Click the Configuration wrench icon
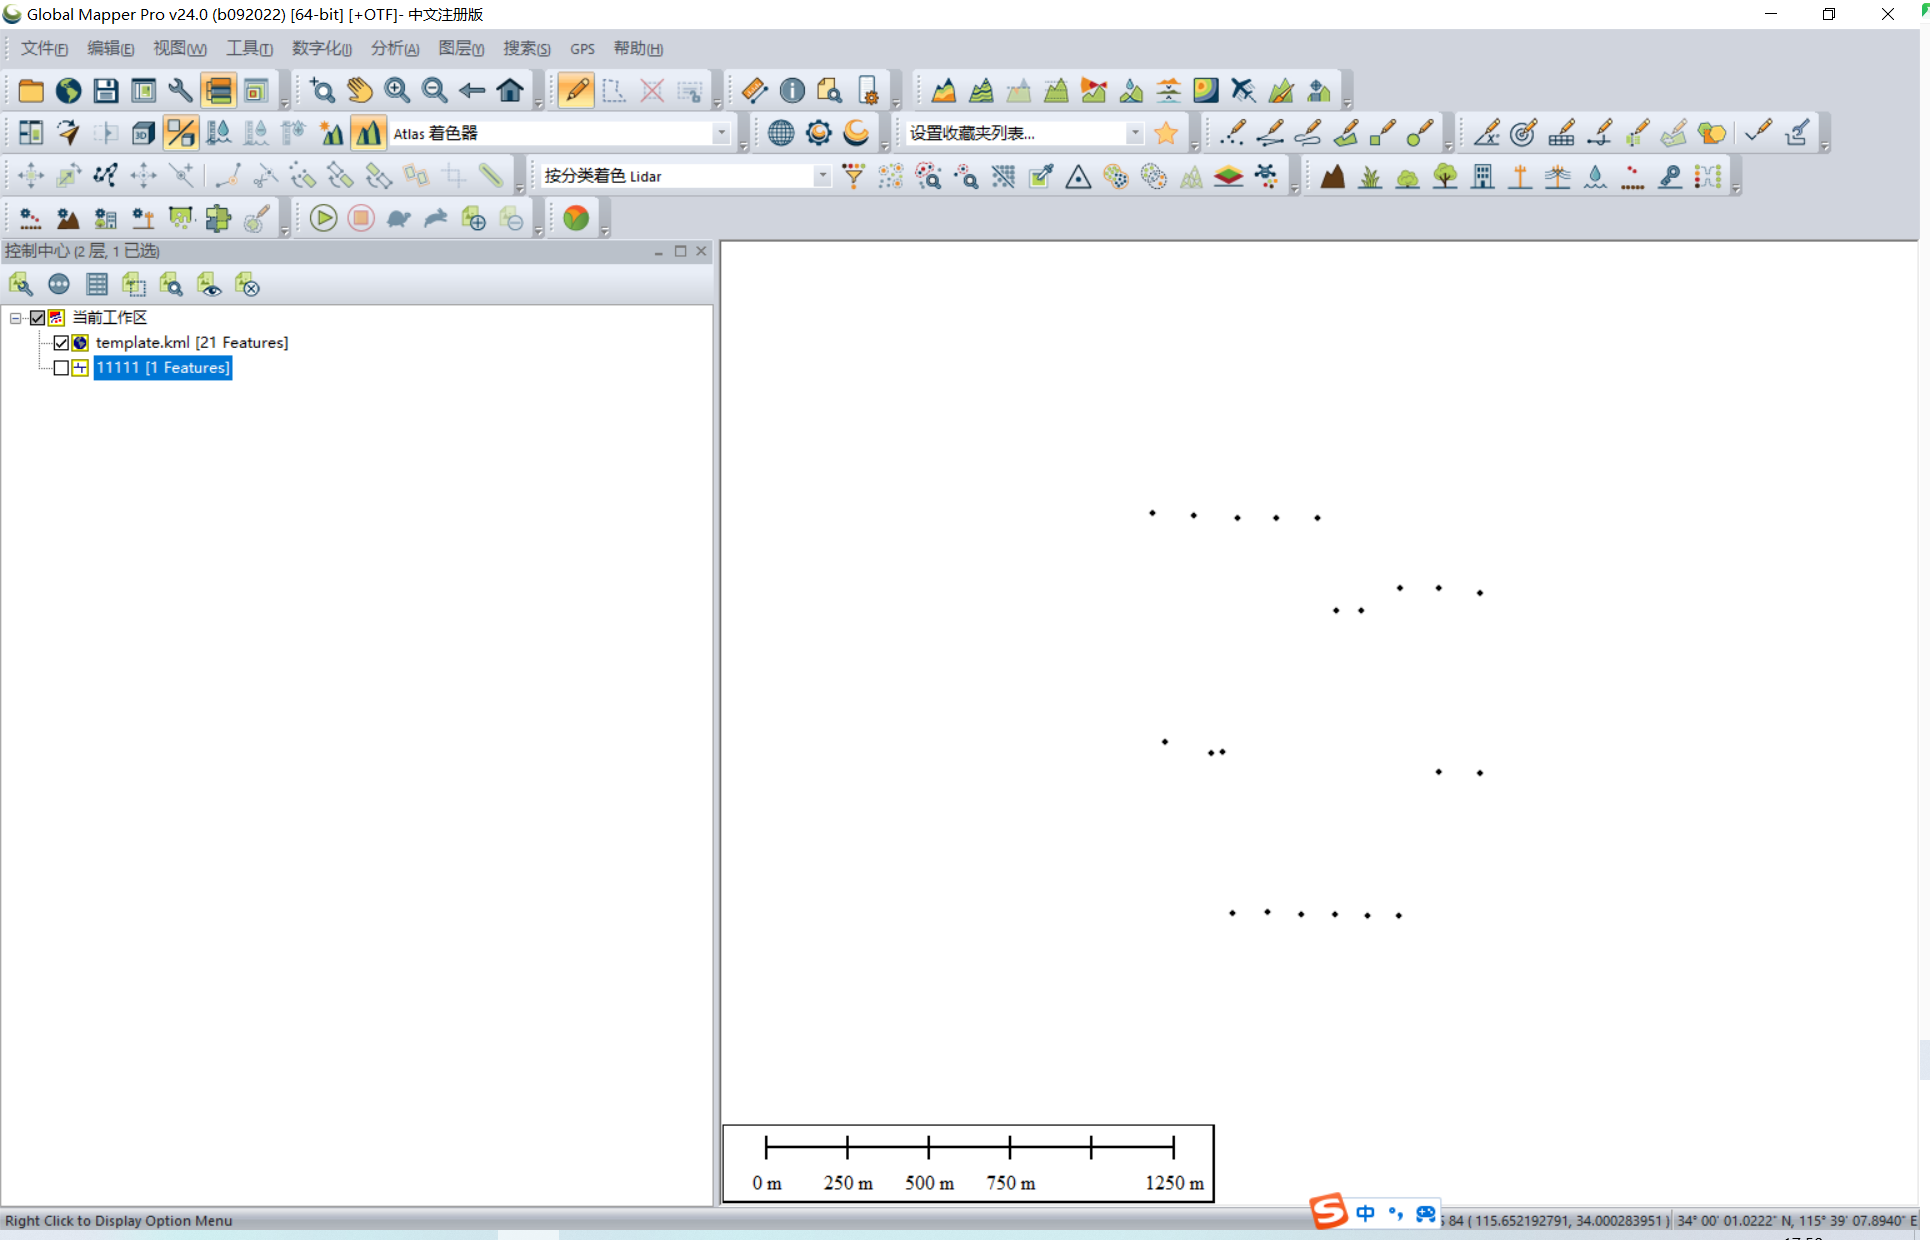This screenshot has width=1930, height=1240. (x=181, y=91)
